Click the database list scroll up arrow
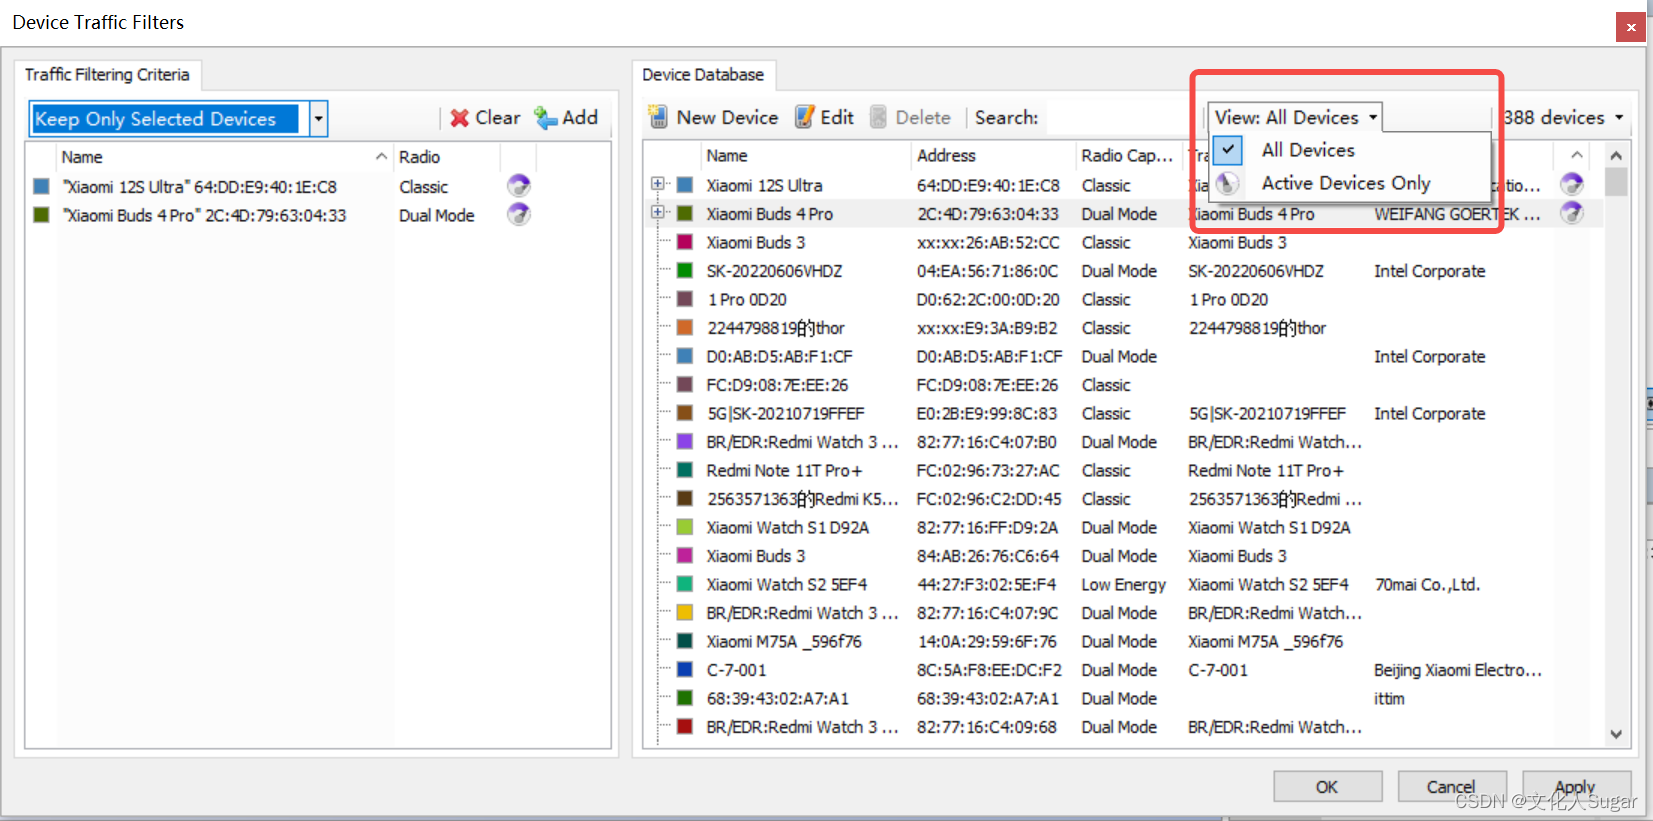Viewport: 1653px width, 821px height. click(1616, 155)
